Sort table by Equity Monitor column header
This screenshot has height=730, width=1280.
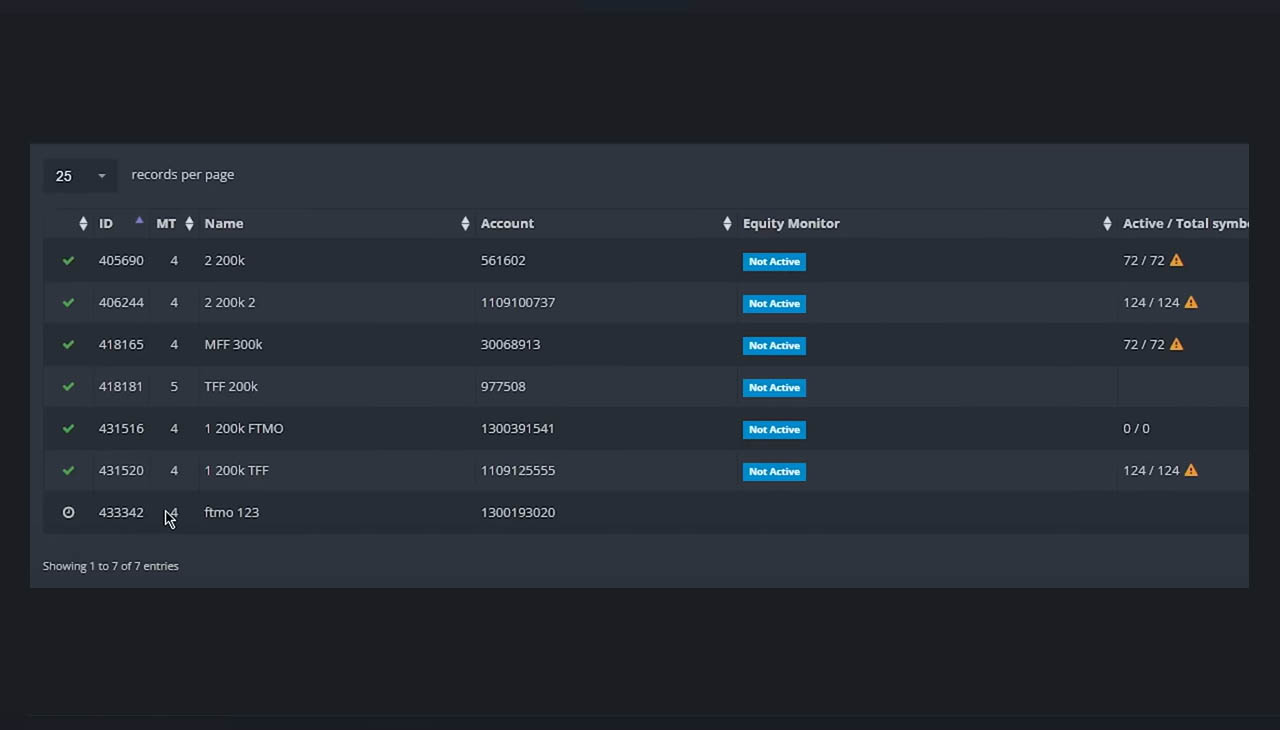pos(791,223)
